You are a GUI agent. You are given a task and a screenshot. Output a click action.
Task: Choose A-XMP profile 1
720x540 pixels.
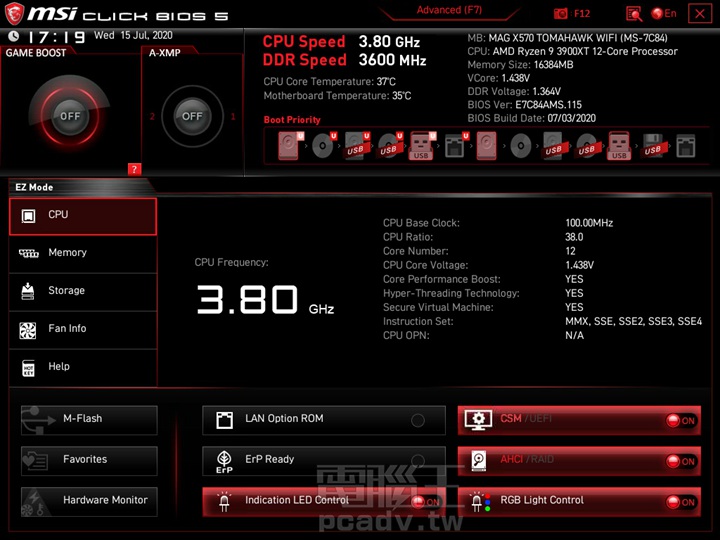coord(233,116)
